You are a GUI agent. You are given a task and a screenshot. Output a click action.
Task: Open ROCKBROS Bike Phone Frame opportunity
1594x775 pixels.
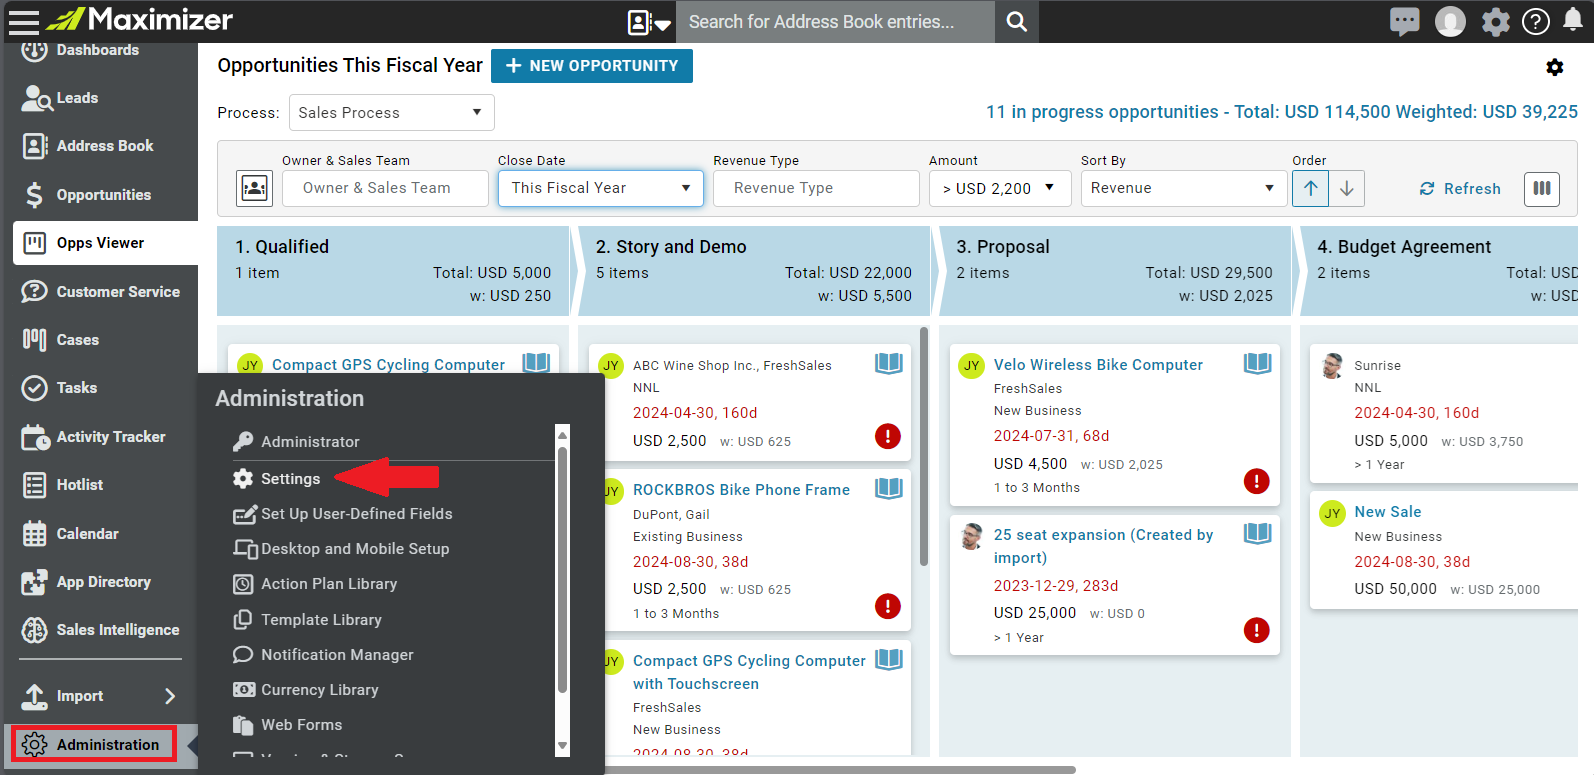741,490
